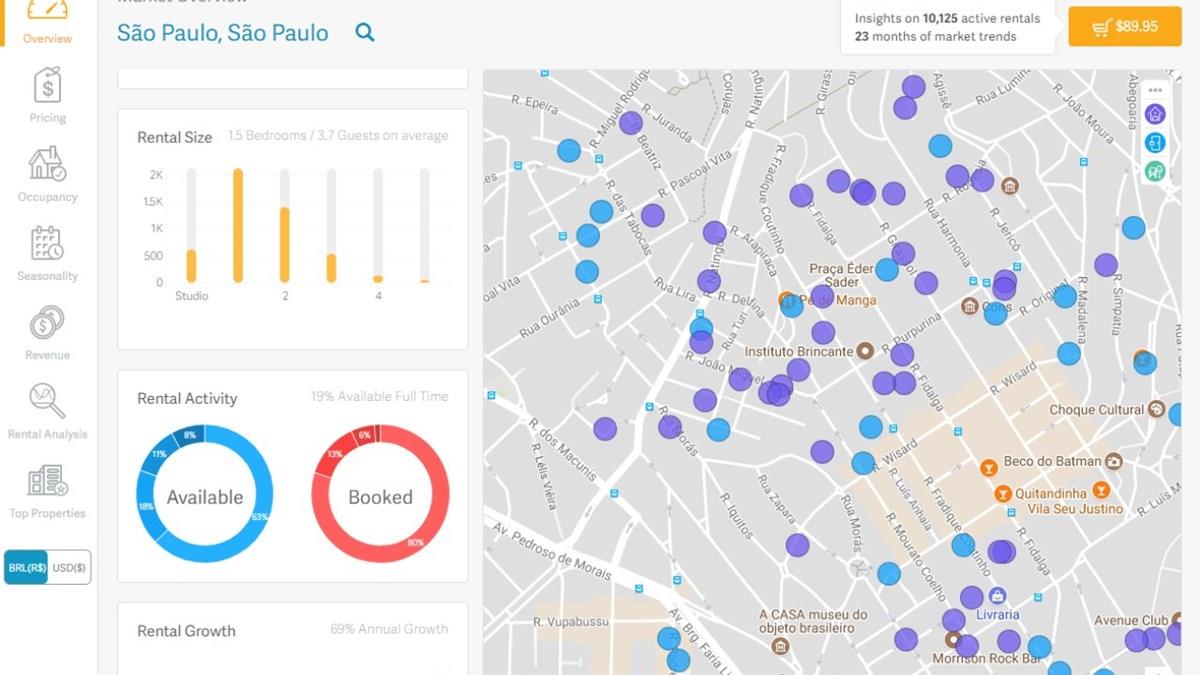The width and height of the screenshot is (1200, 675).
Task: Switch currency to USD($)
Action: [69, 568]
